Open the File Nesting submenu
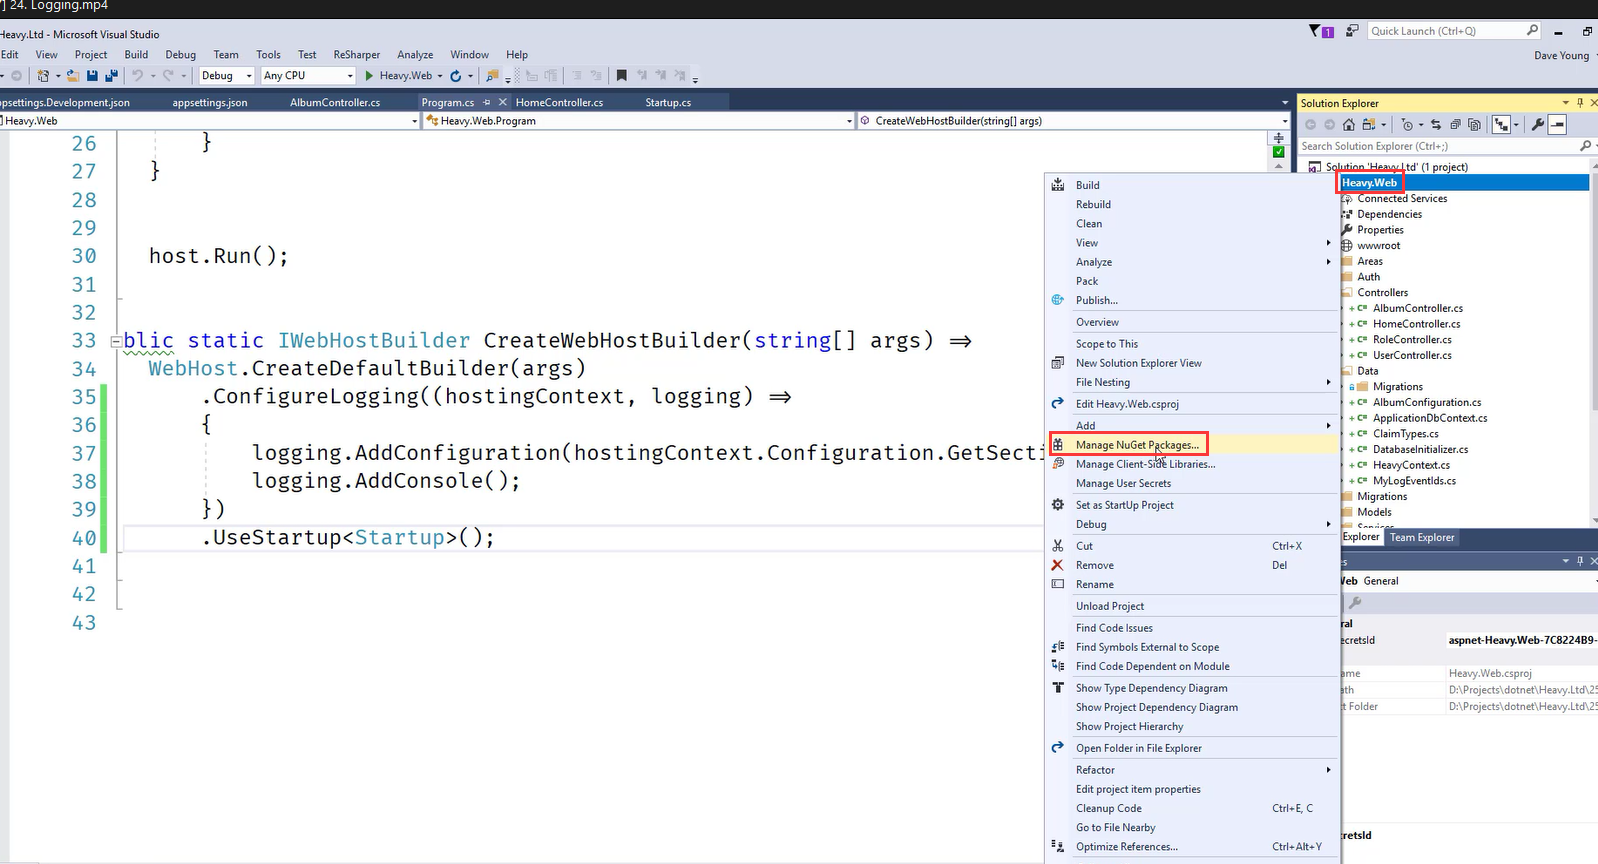Screen dimensions: 1598x864 click(x=1192, y=383)
